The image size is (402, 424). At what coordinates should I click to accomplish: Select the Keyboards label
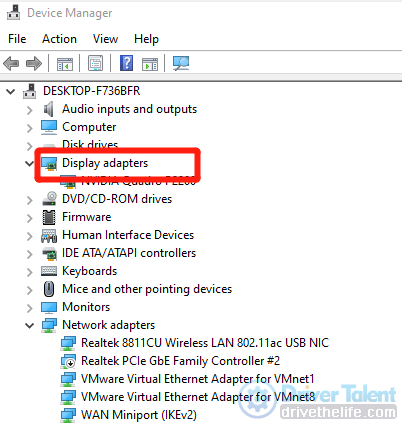(x=90, y=271)
